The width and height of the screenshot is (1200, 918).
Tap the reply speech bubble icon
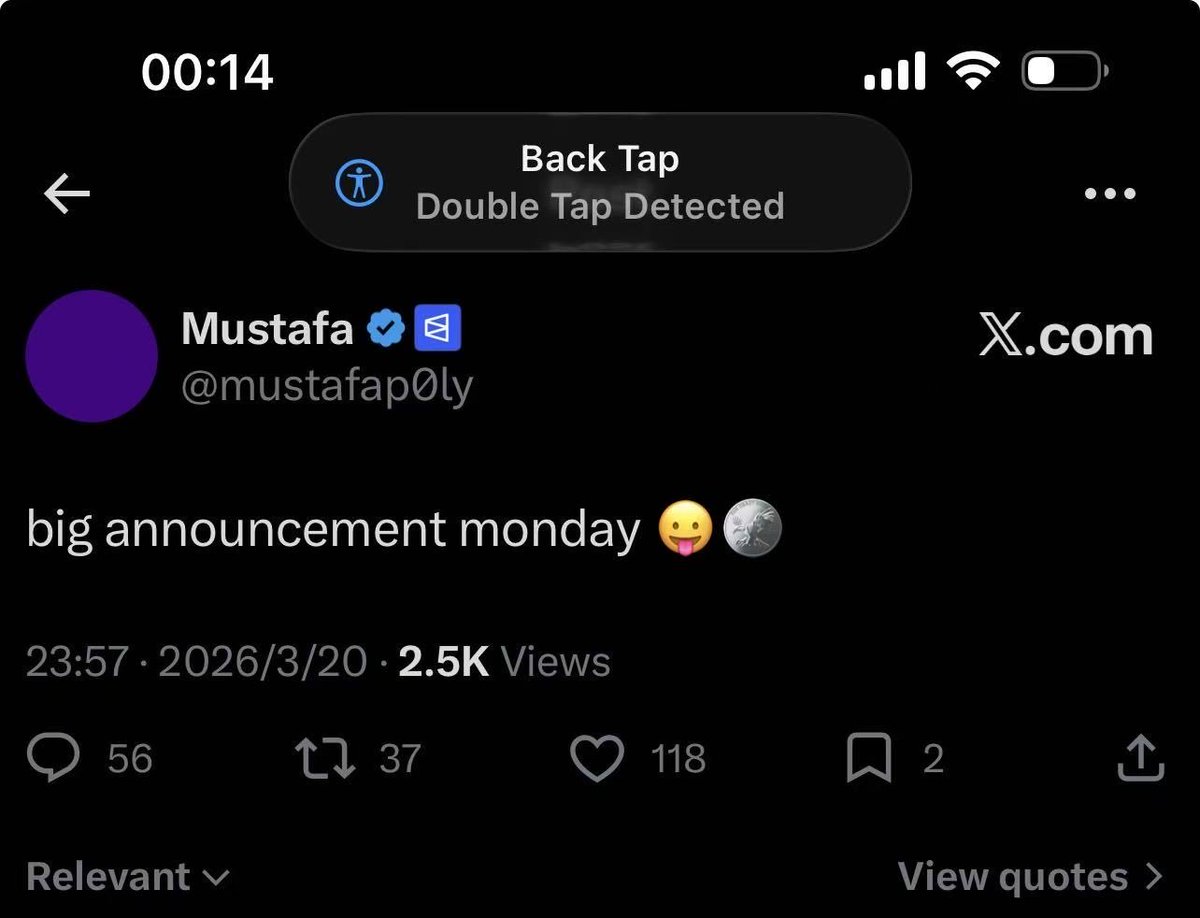(52, 759)
